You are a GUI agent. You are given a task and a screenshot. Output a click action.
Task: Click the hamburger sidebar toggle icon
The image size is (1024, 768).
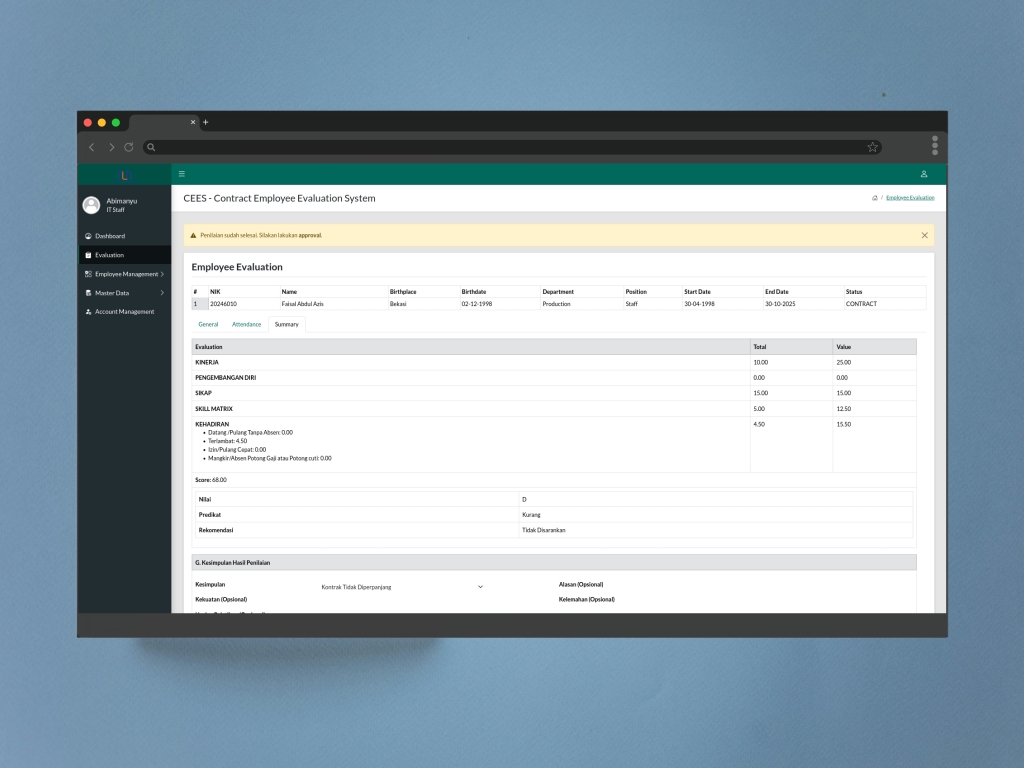pyautogui.click(x=181, y=174)
